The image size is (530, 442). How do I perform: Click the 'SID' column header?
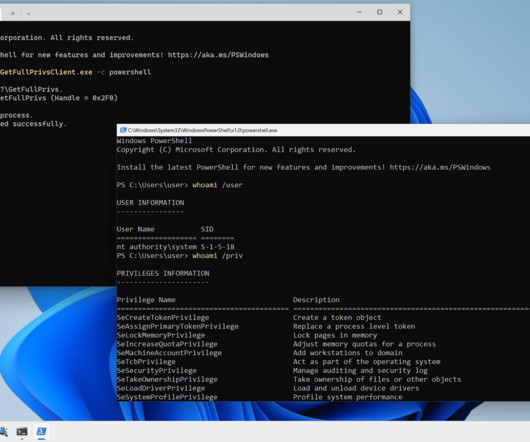pos(207,229)
